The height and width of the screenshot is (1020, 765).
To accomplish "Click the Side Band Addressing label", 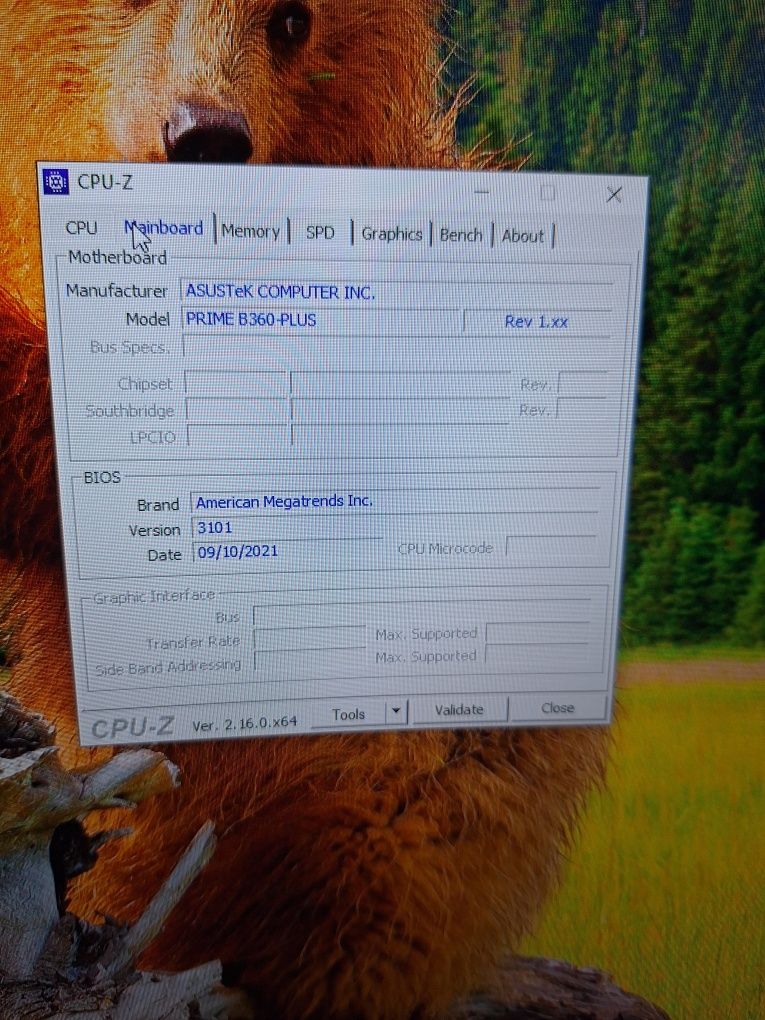I will pos(168,667).
